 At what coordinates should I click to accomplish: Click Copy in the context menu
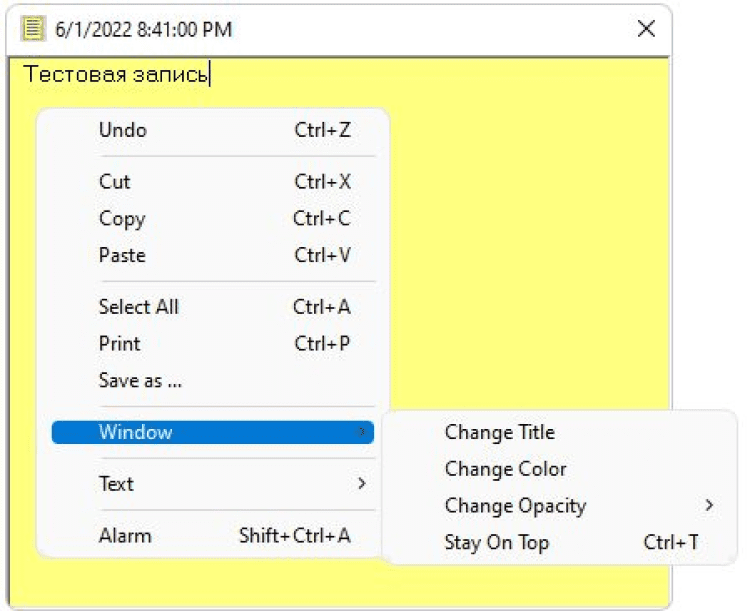point(122,219)
